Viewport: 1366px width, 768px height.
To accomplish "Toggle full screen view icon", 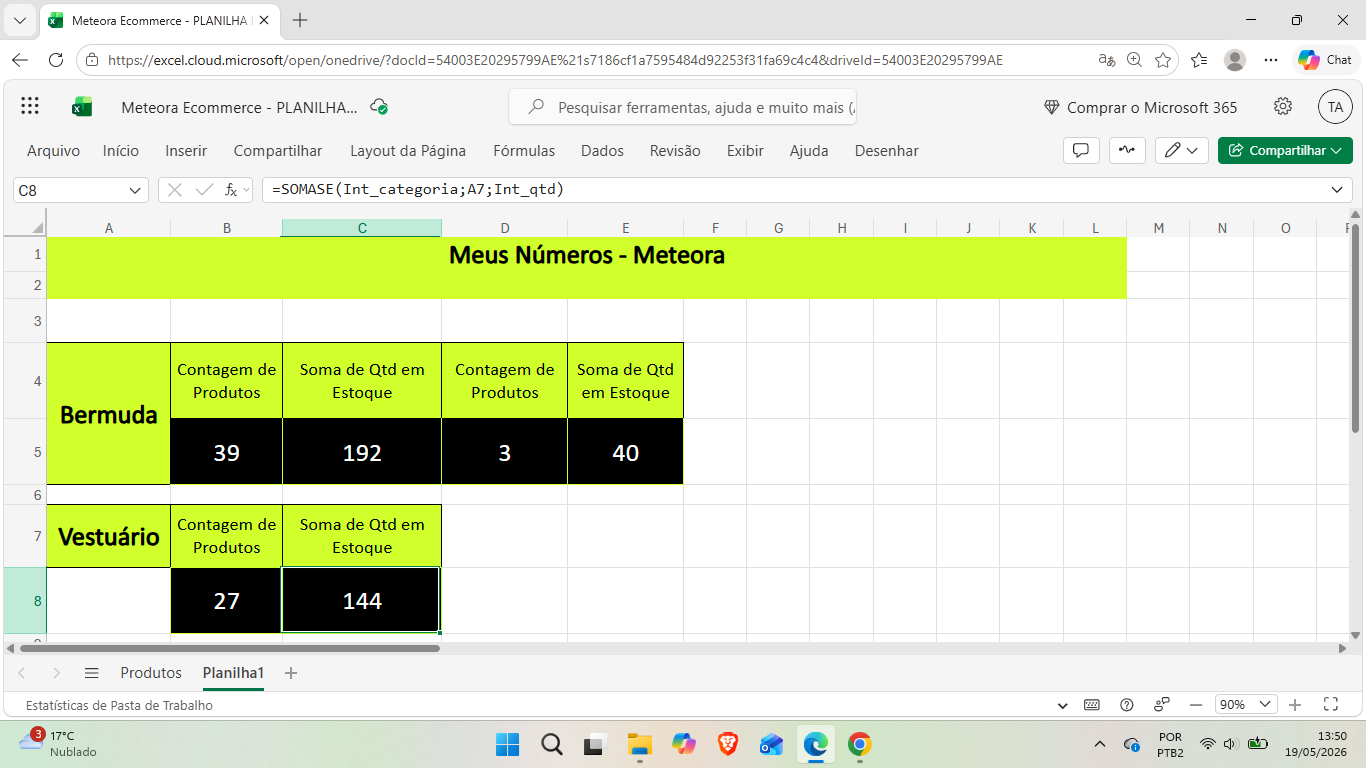I will tap(1331, 704).
